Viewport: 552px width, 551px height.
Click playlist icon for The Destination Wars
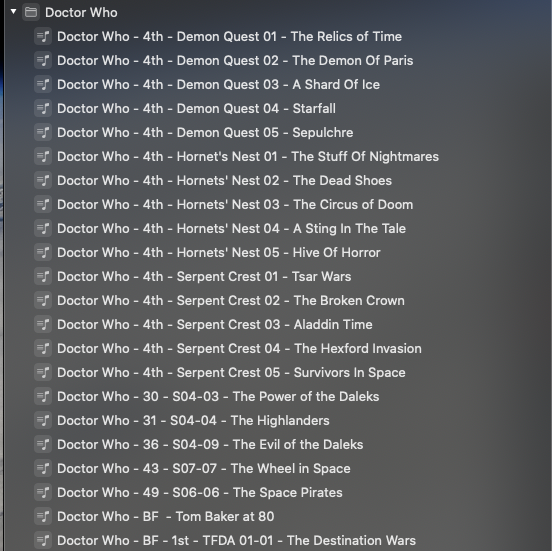(43, 540)
